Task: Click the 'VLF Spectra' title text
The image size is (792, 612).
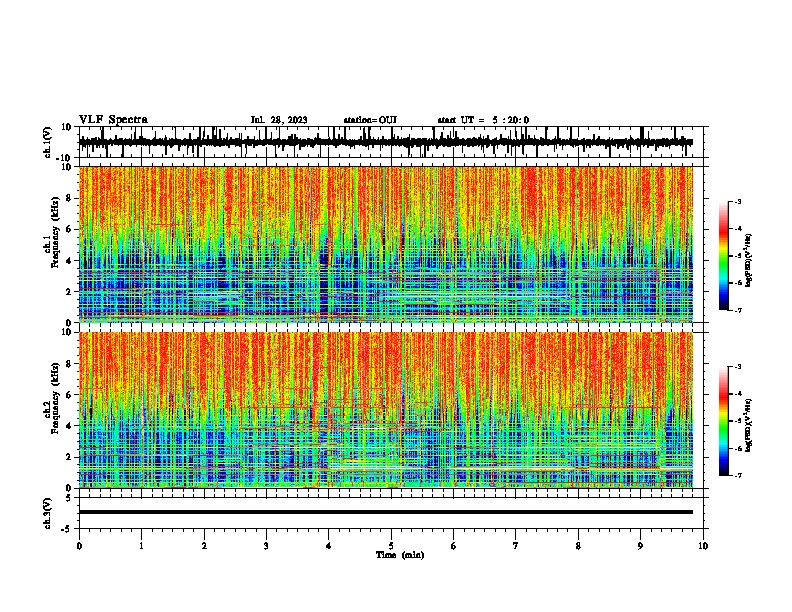Action: pyautogui.click(x=113, y=120)
